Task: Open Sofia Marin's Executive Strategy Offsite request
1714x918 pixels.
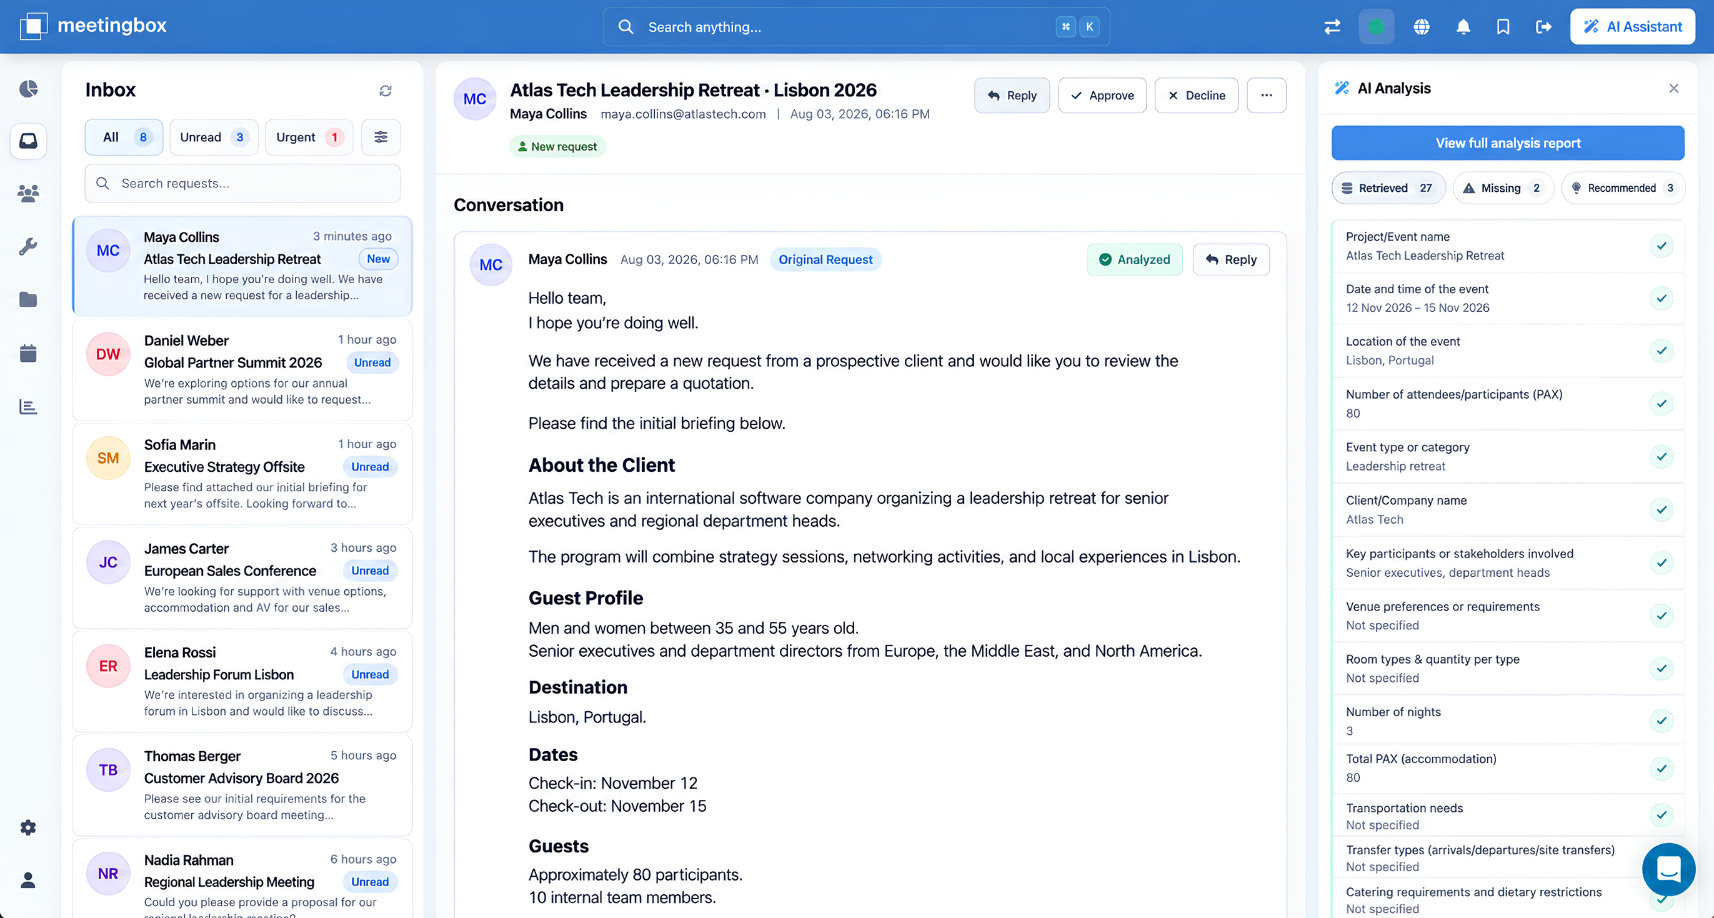Action: 242,473
